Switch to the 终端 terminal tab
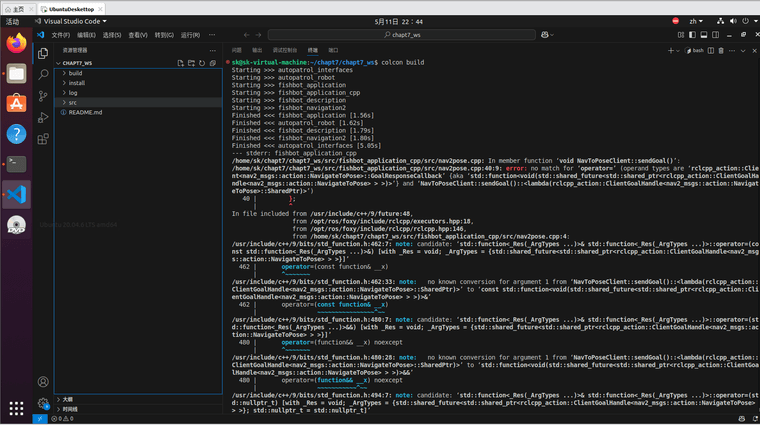This screenshot has width=760, height=425. tap(313, 50)
